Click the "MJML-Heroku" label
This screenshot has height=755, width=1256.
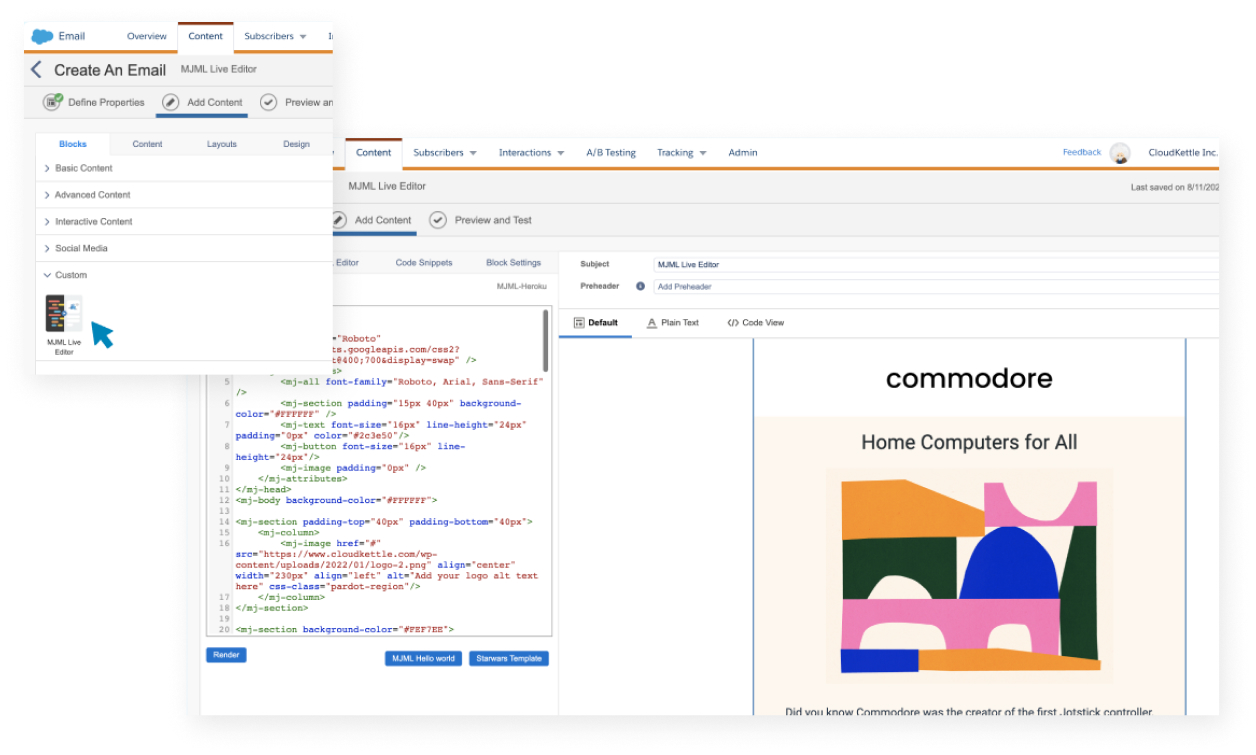coord(522,287)
